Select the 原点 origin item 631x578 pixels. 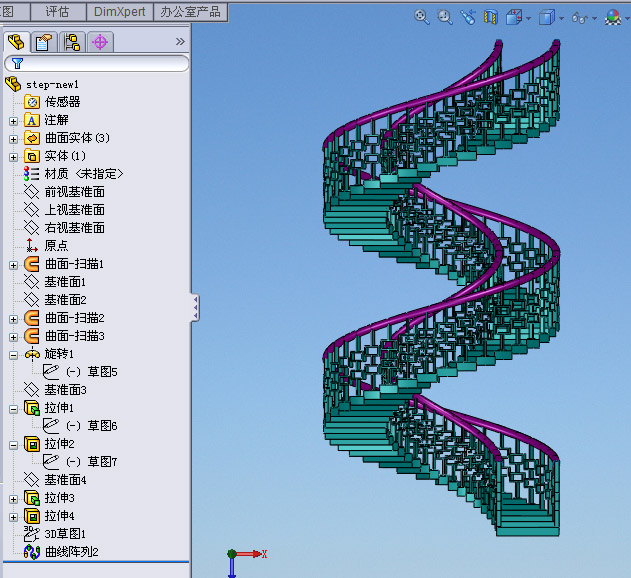(x=56, y=246)
